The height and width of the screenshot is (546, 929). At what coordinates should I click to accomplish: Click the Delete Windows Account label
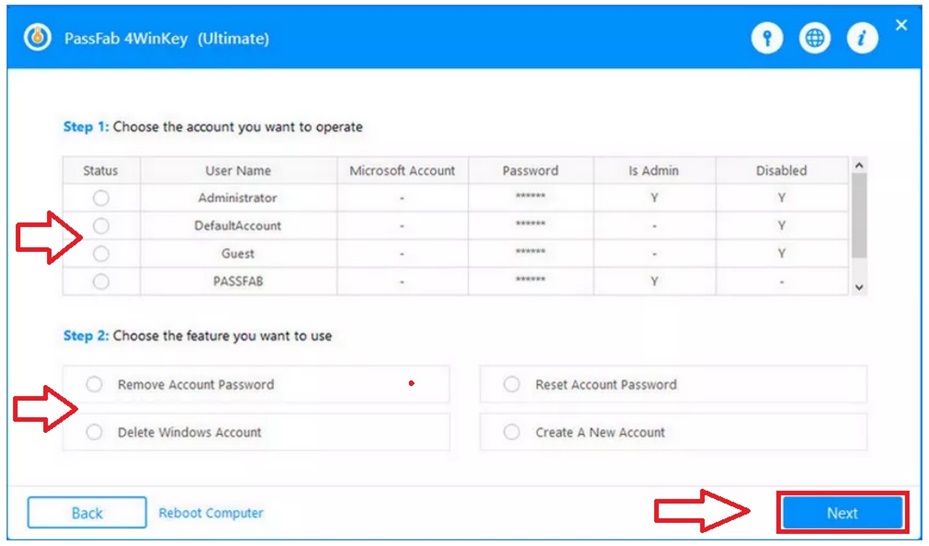(x=190, y=432)
